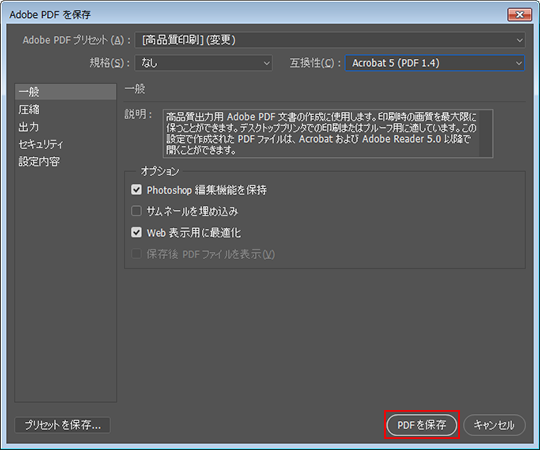Select the 設定内容 category
The height and width of the screenshot is (450, 540).
click(65, 161)
